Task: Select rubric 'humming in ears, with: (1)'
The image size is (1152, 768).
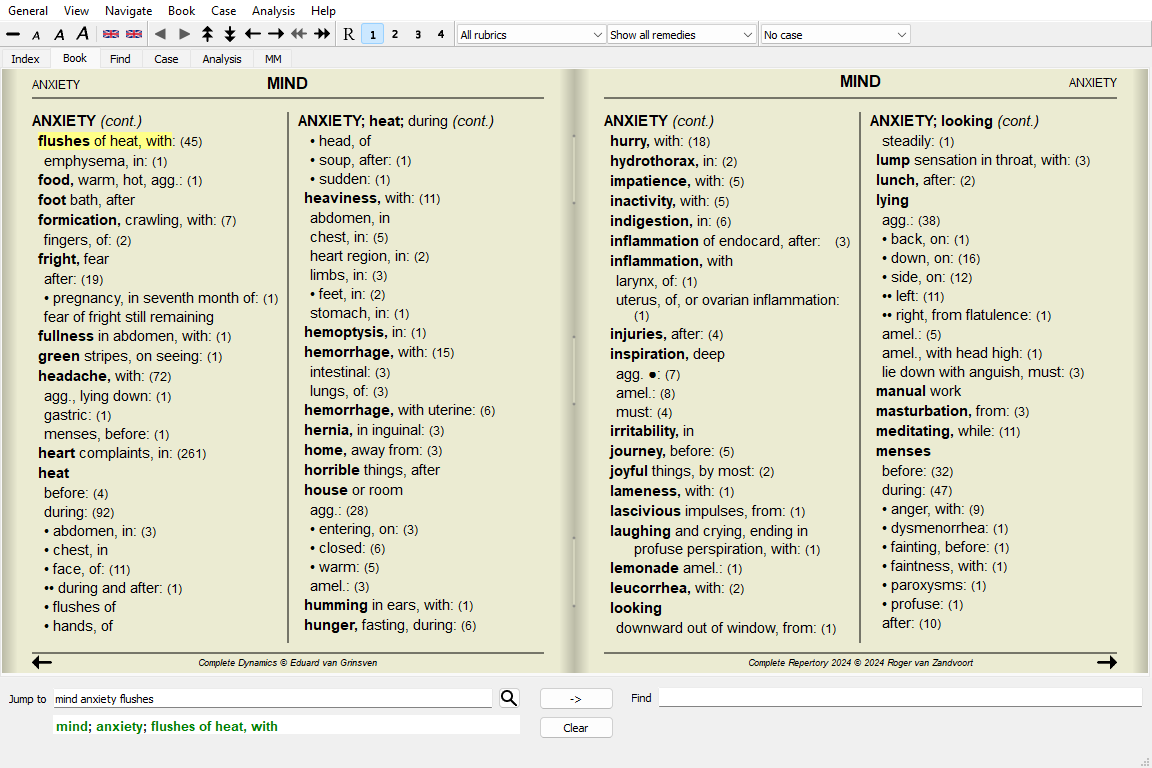Action: pyautogui.click(x=389, y=606)
